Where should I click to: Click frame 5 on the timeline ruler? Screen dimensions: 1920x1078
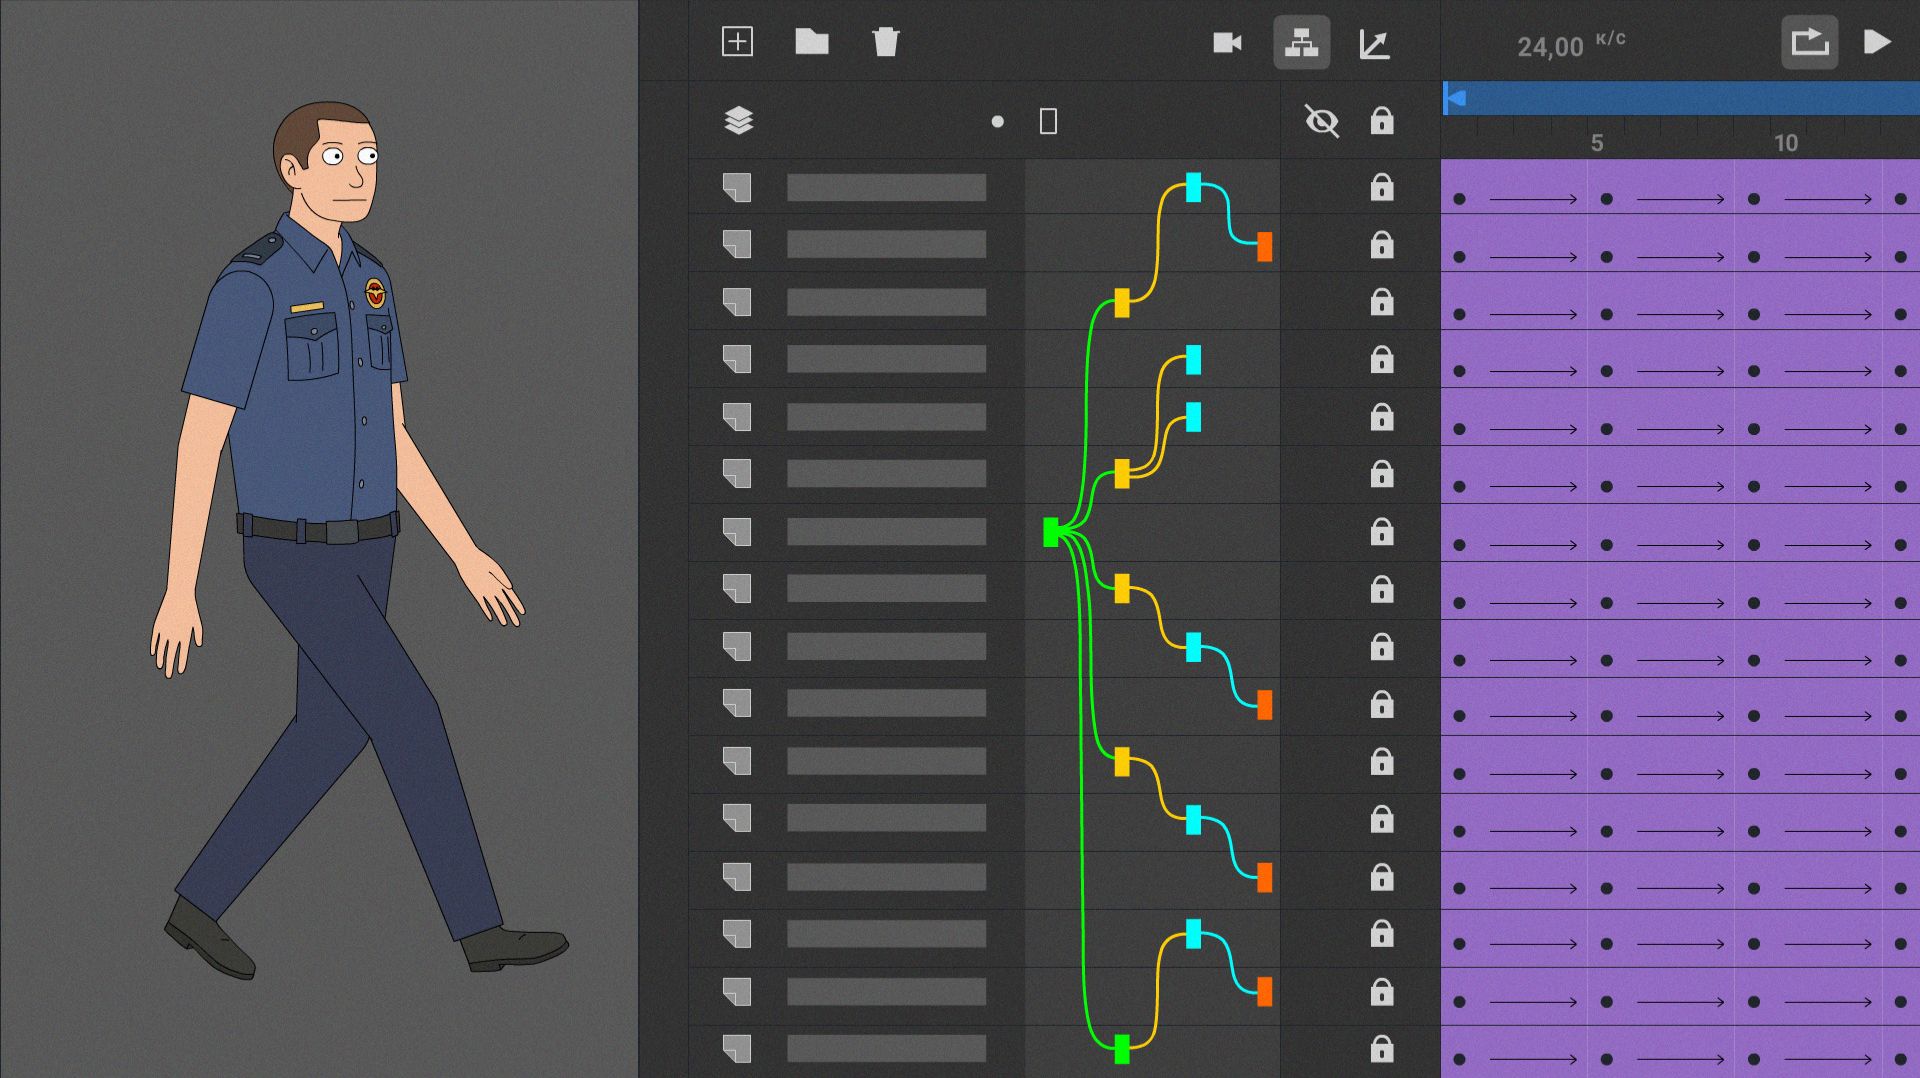point(1597,143)
